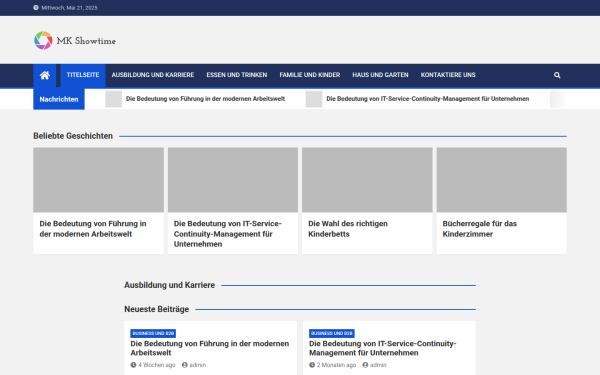The image size is (600, 375).
Task: Click the MK Showtime site title
Action: click(86, 41)
